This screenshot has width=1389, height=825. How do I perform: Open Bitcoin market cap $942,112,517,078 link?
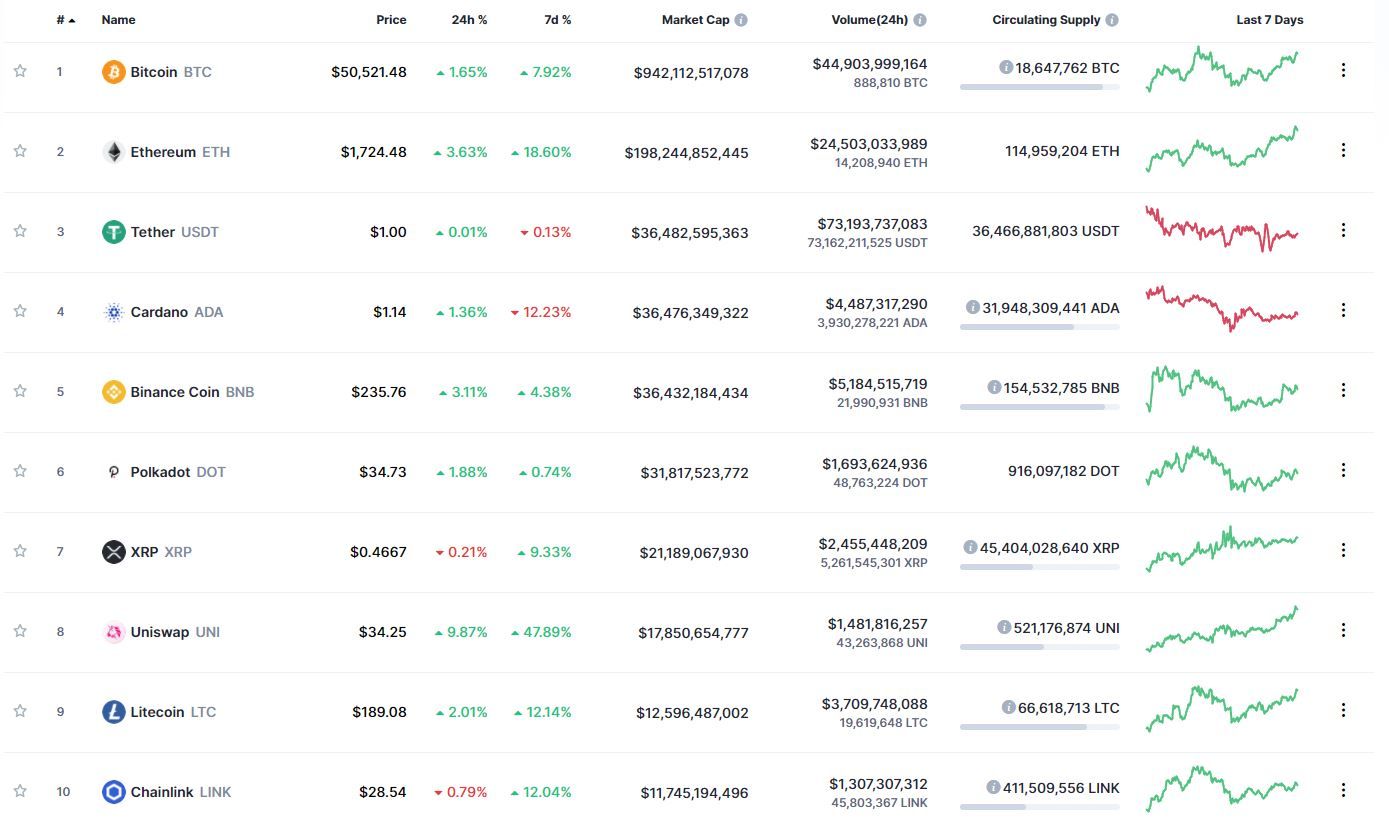coord(691,73)
